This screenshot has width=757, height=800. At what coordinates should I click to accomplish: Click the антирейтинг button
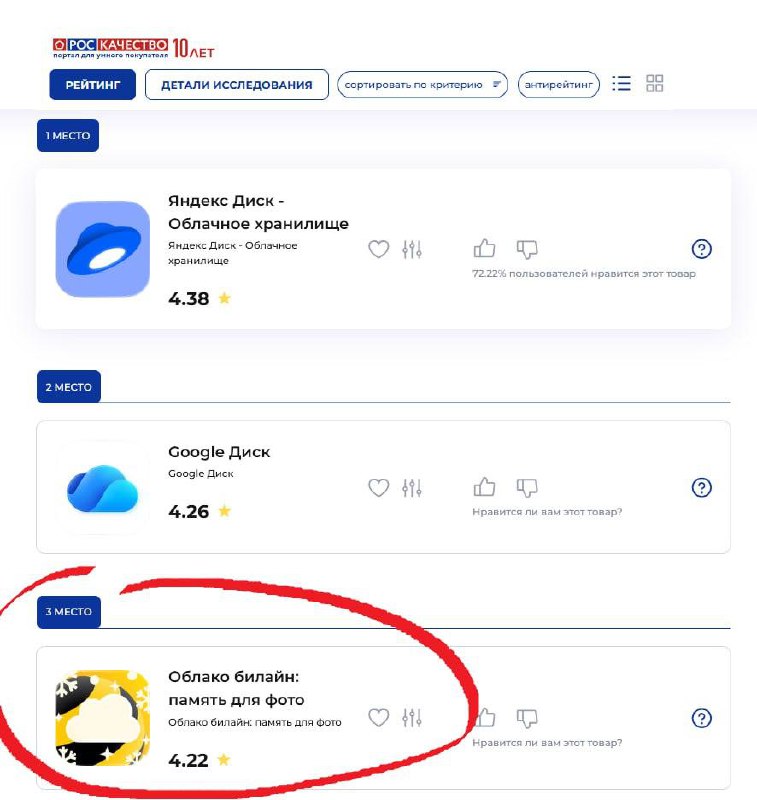(x=559, y=85)
